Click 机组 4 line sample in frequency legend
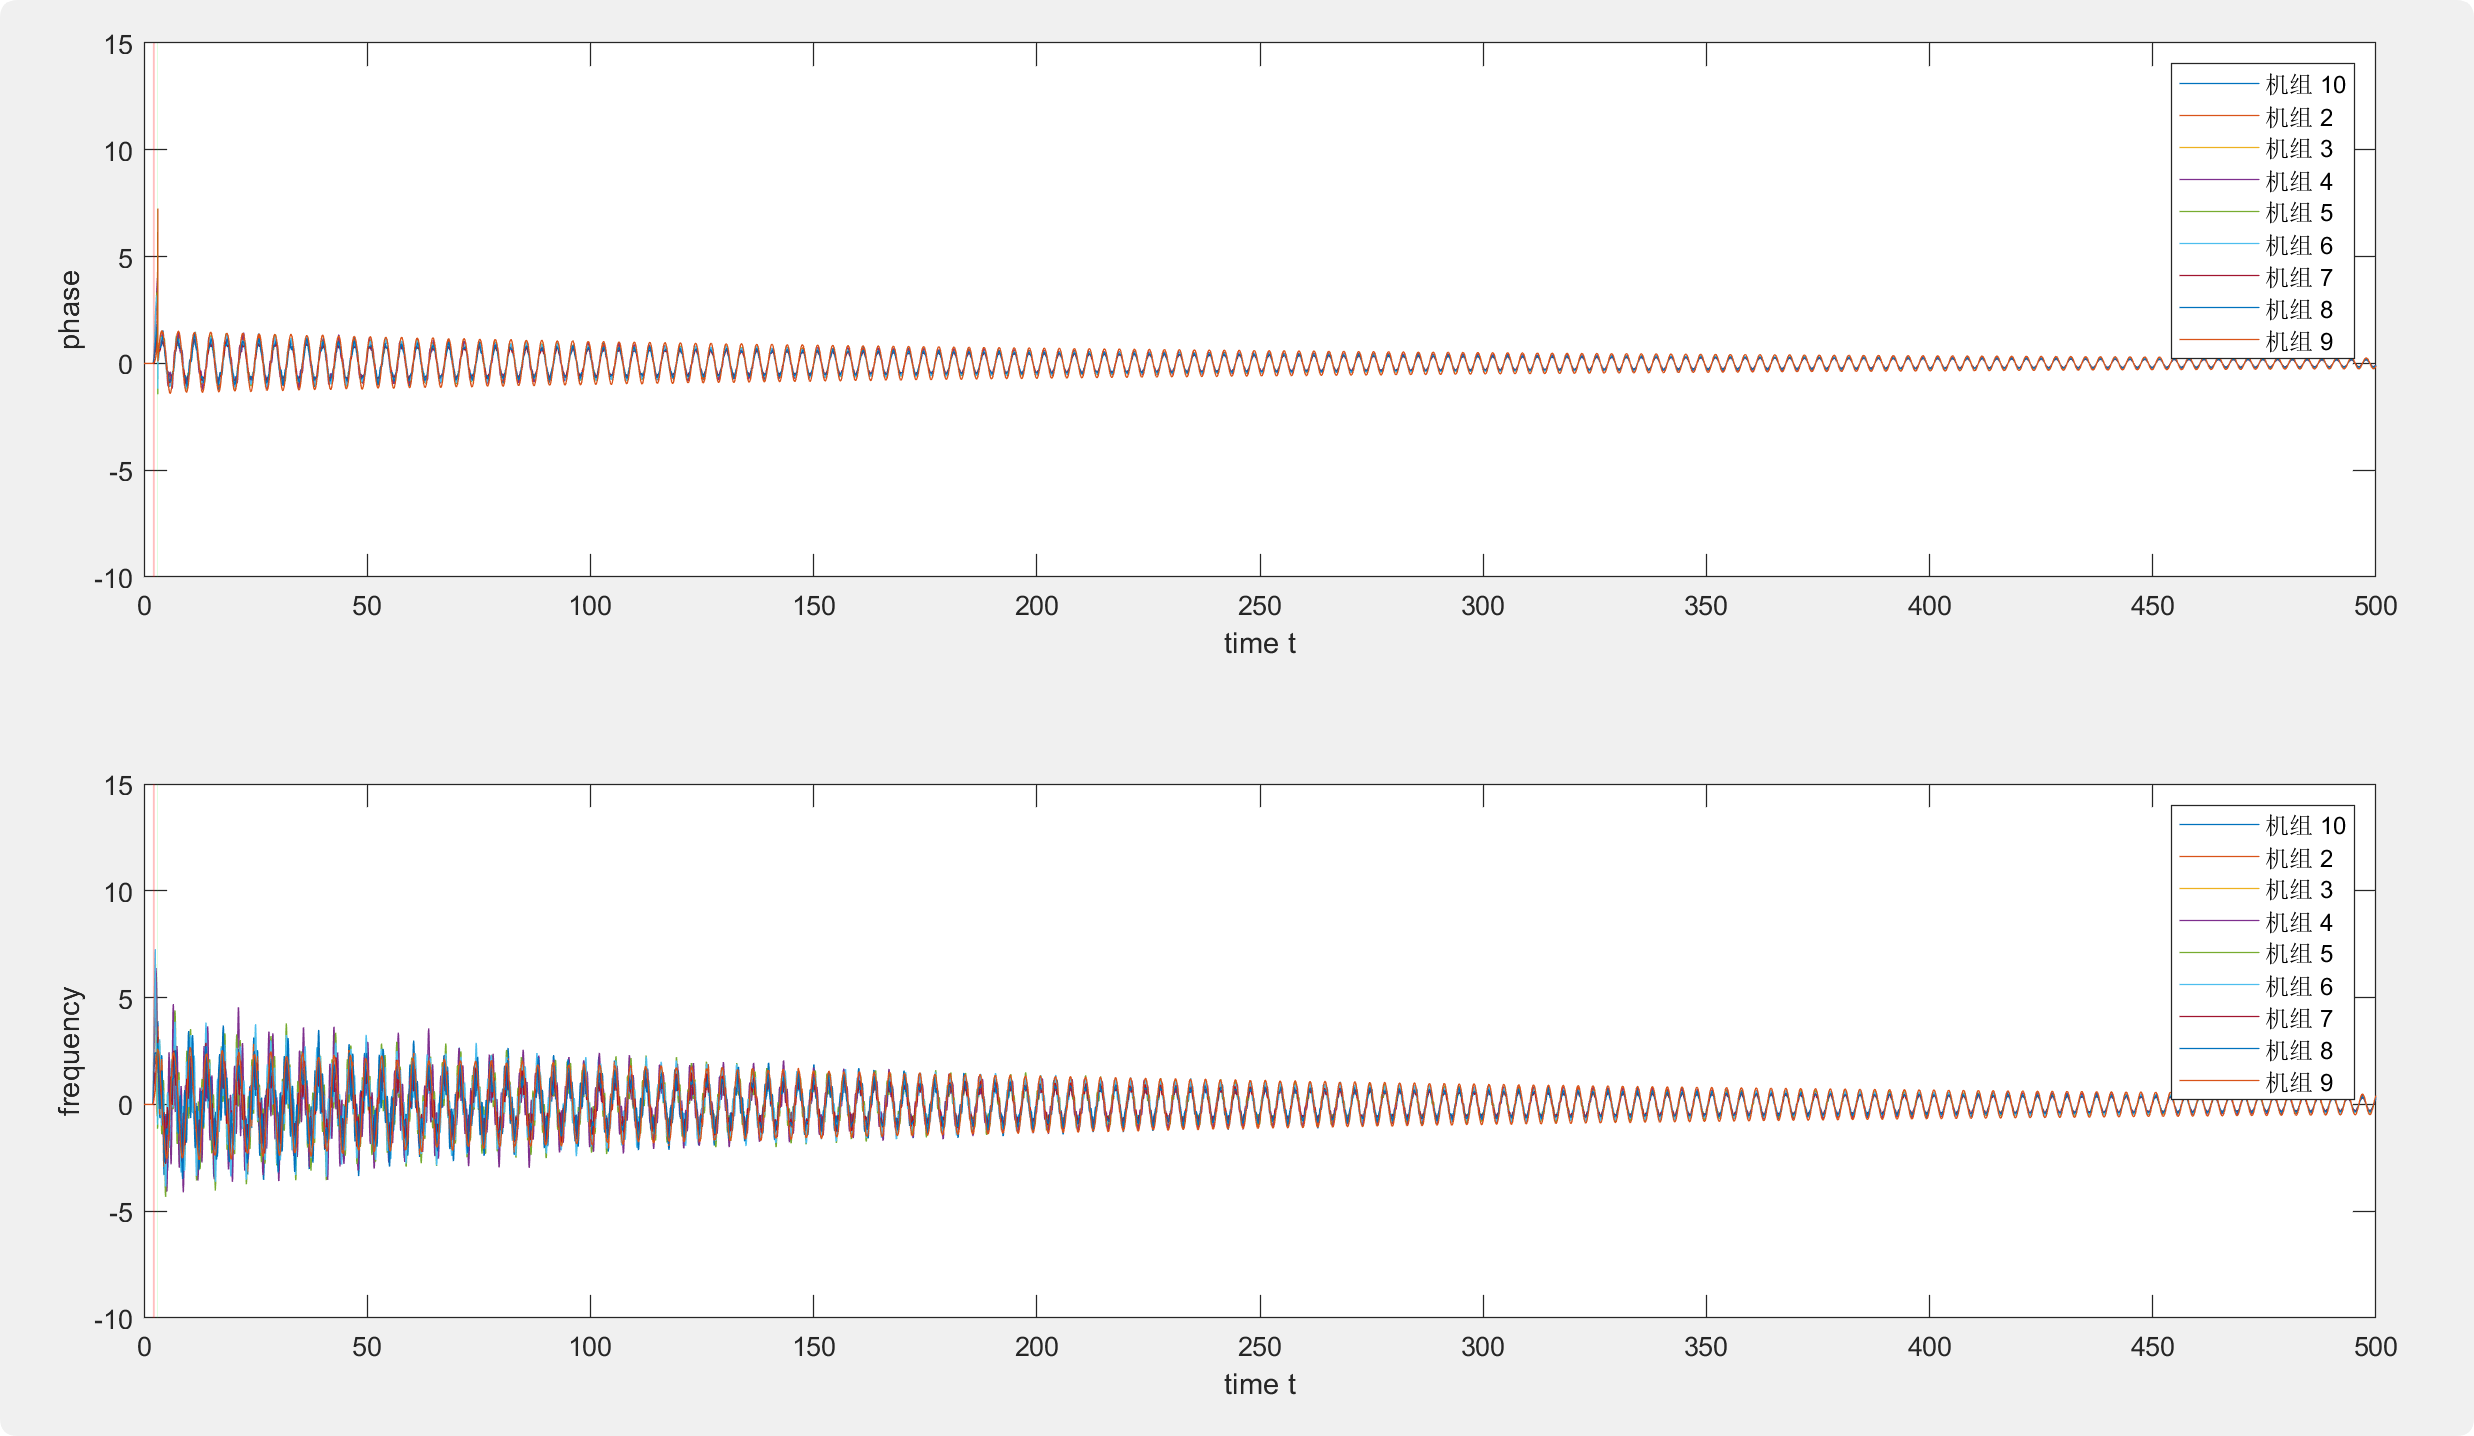This screenshot has height=1436, width=2474. pyautogui.click(x=2219, y=922)
